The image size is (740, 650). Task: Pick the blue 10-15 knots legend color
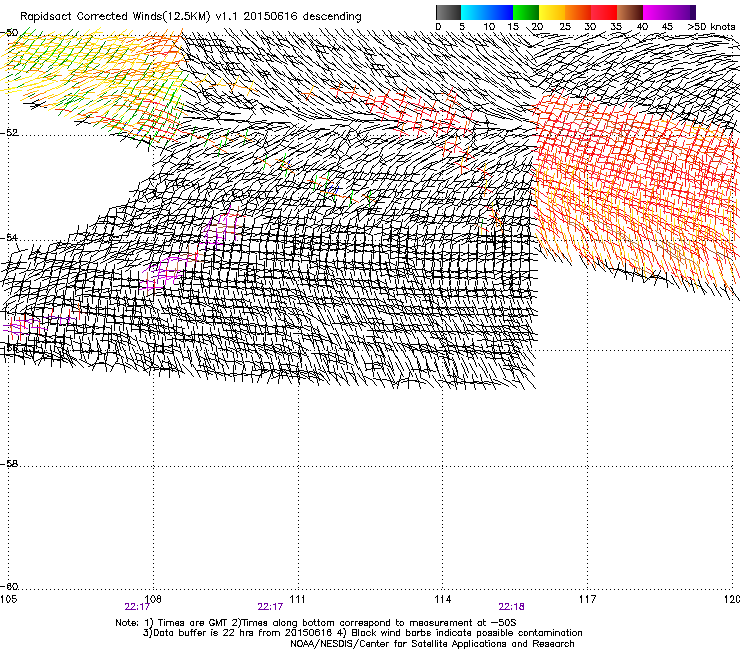[x=500, y=12]
